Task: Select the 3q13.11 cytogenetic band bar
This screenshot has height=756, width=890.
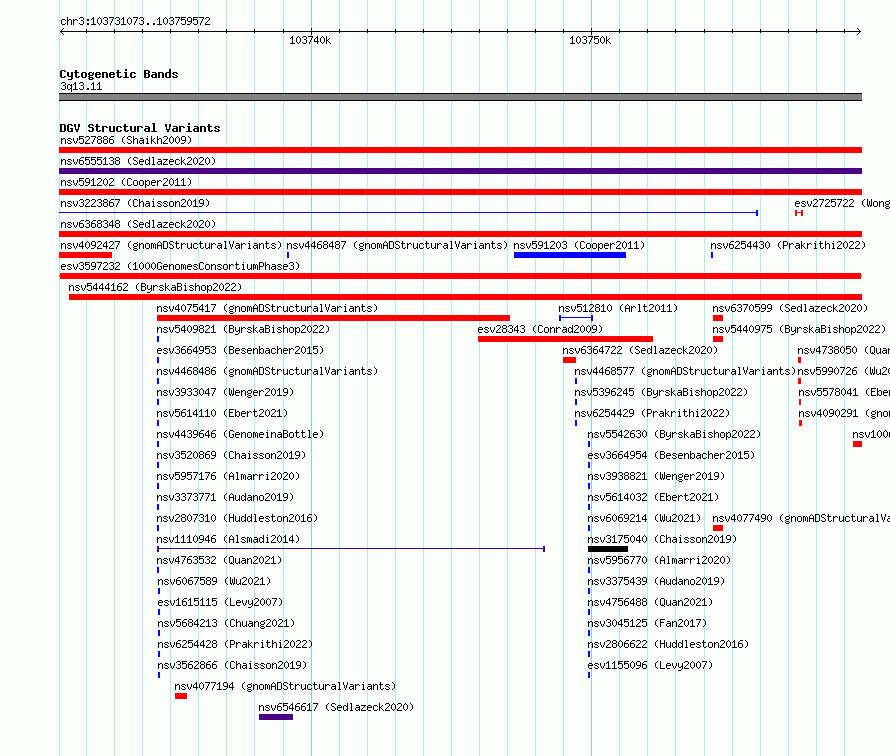Action: tap(460, 97)
